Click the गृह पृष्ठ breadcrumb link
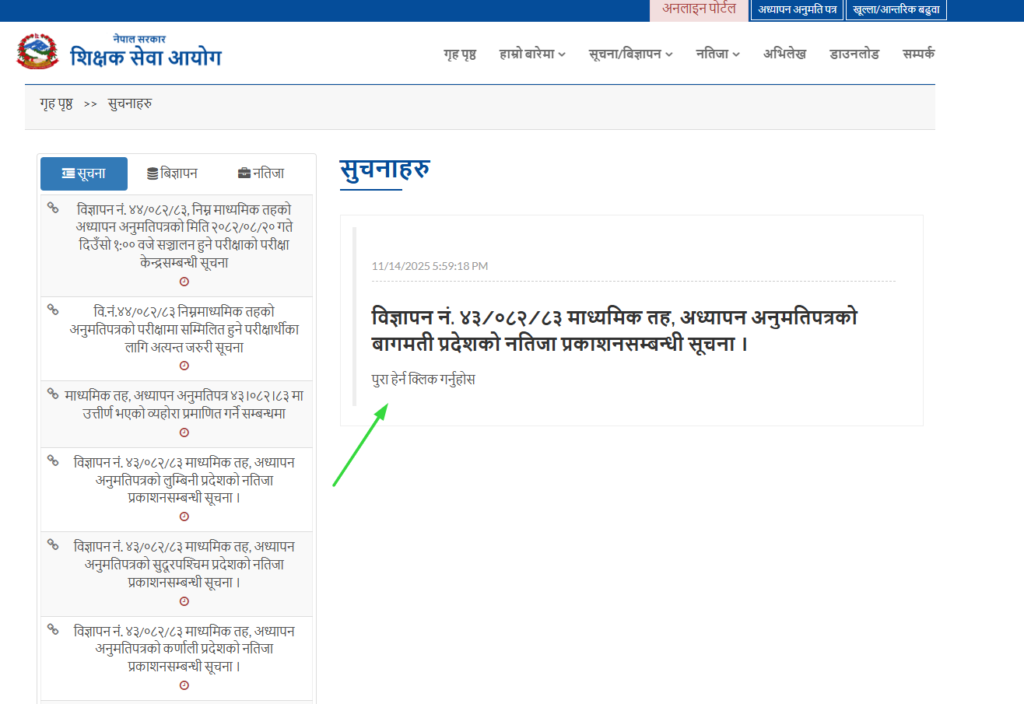Viewport: 1024px width, 704px height. tap(56, 103)
